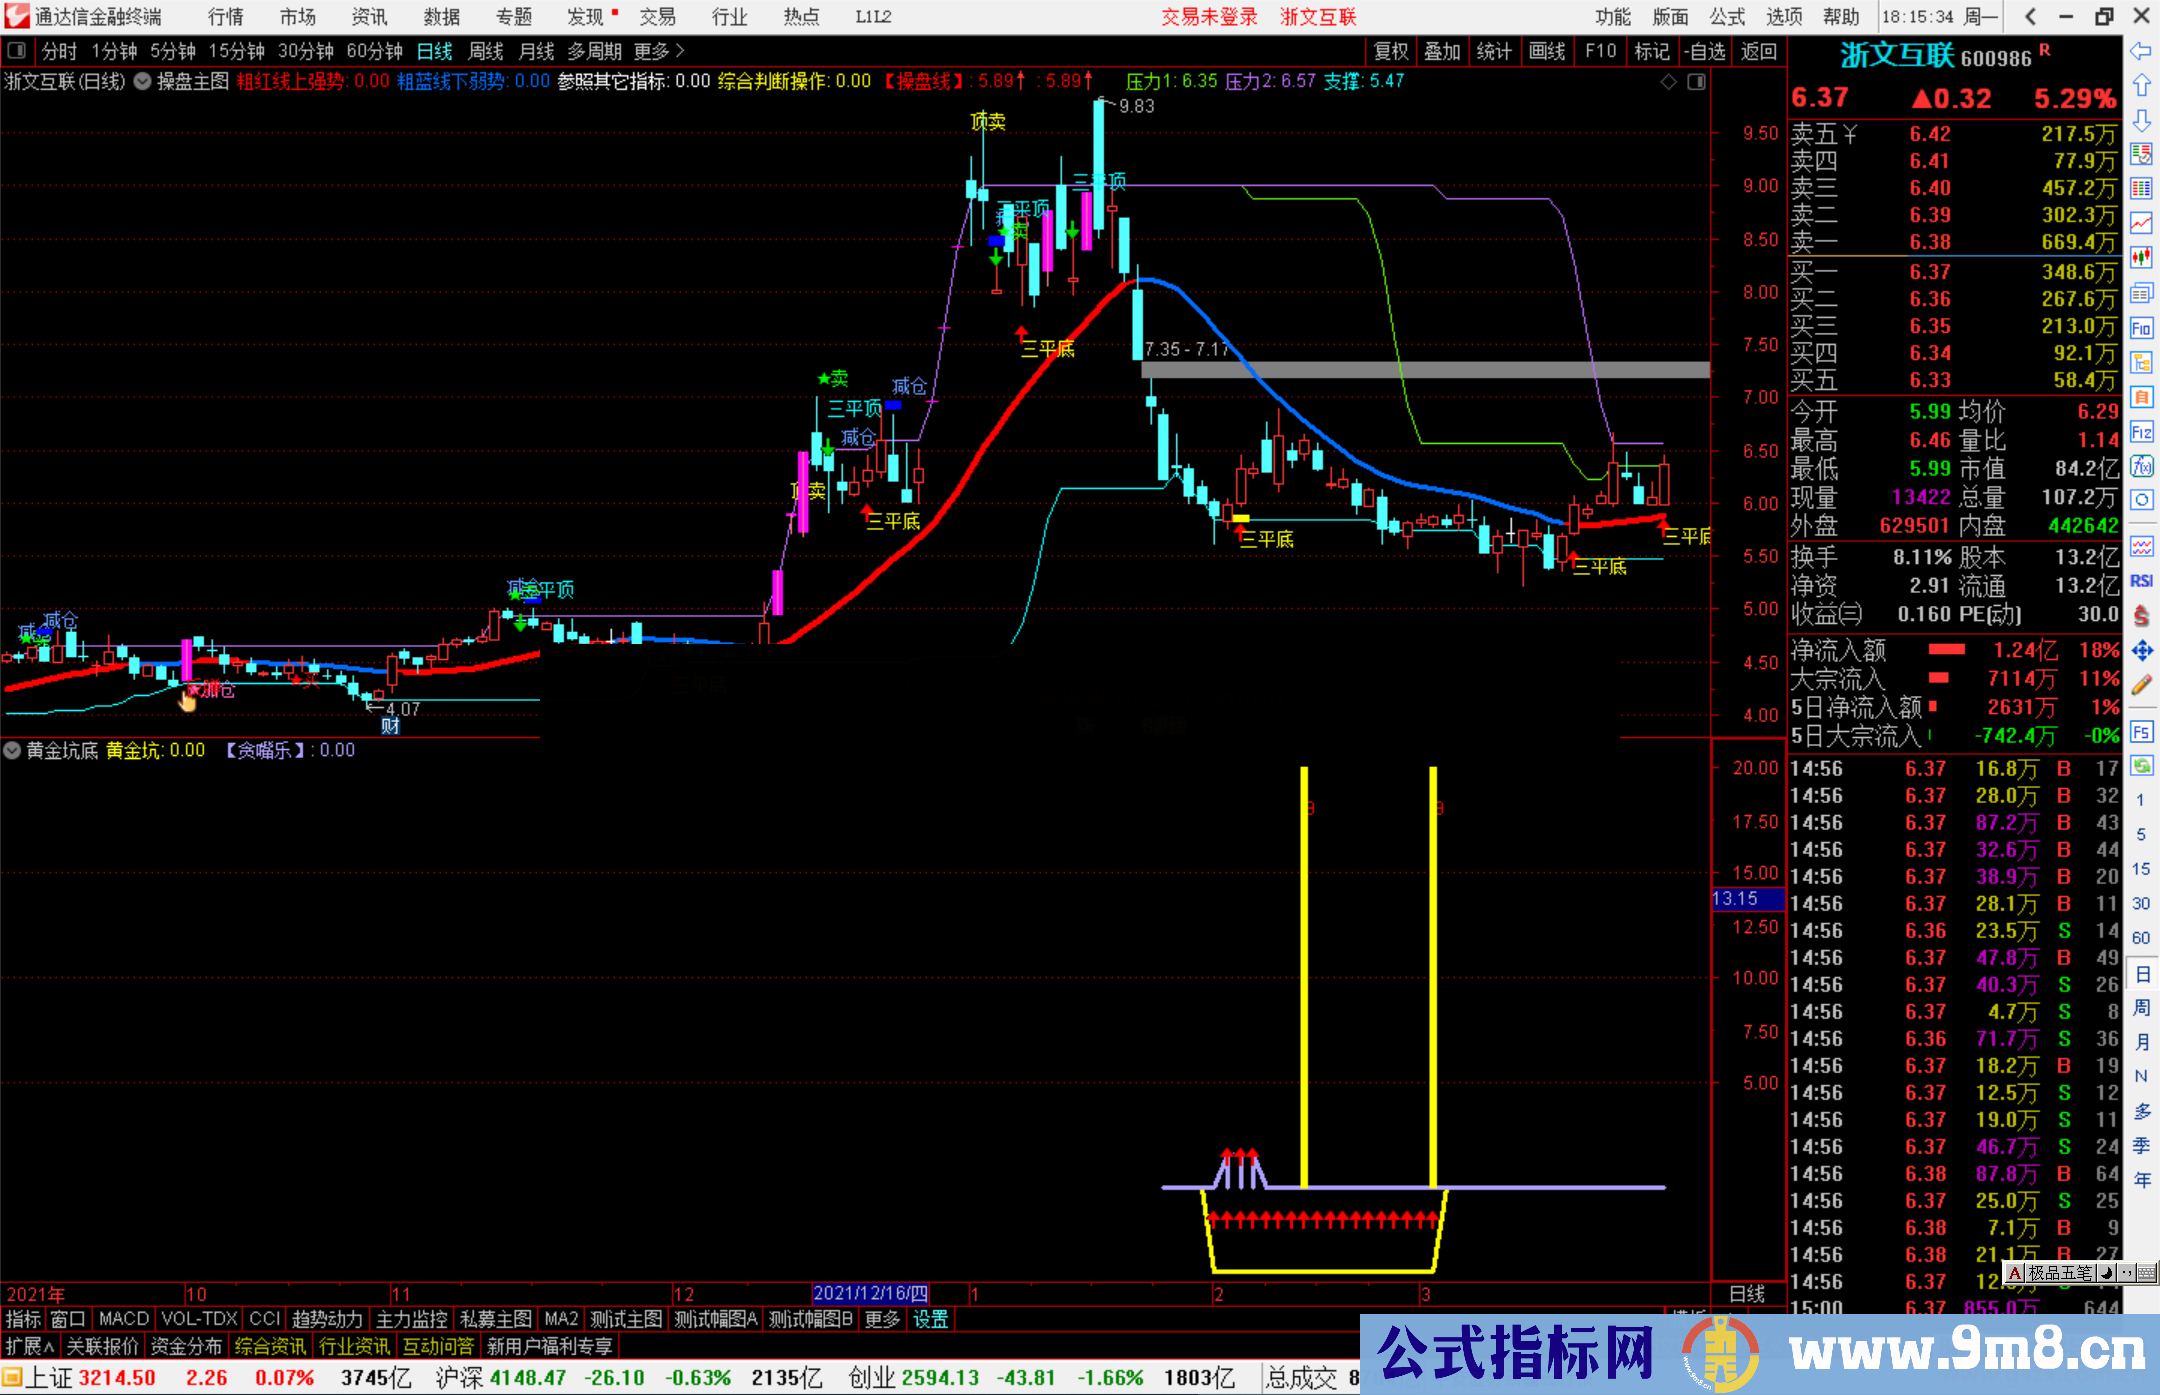
Task: Click the 复权 button
Action: (x=1391, y=51)
